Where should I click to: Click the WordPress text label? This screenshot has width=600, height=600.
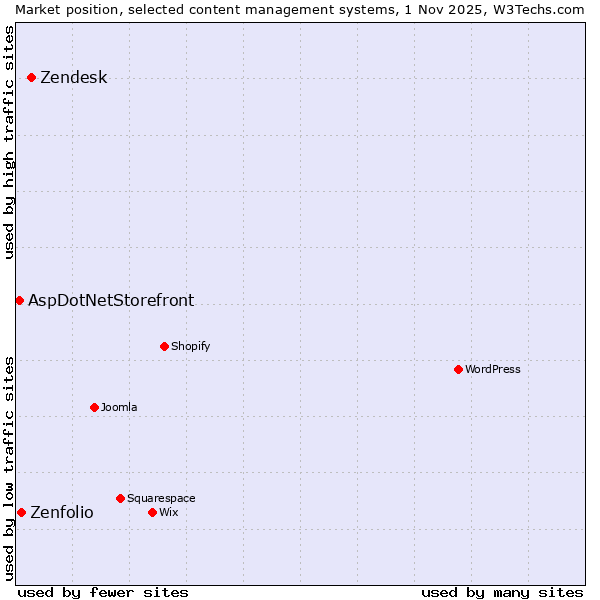point(492,369)
